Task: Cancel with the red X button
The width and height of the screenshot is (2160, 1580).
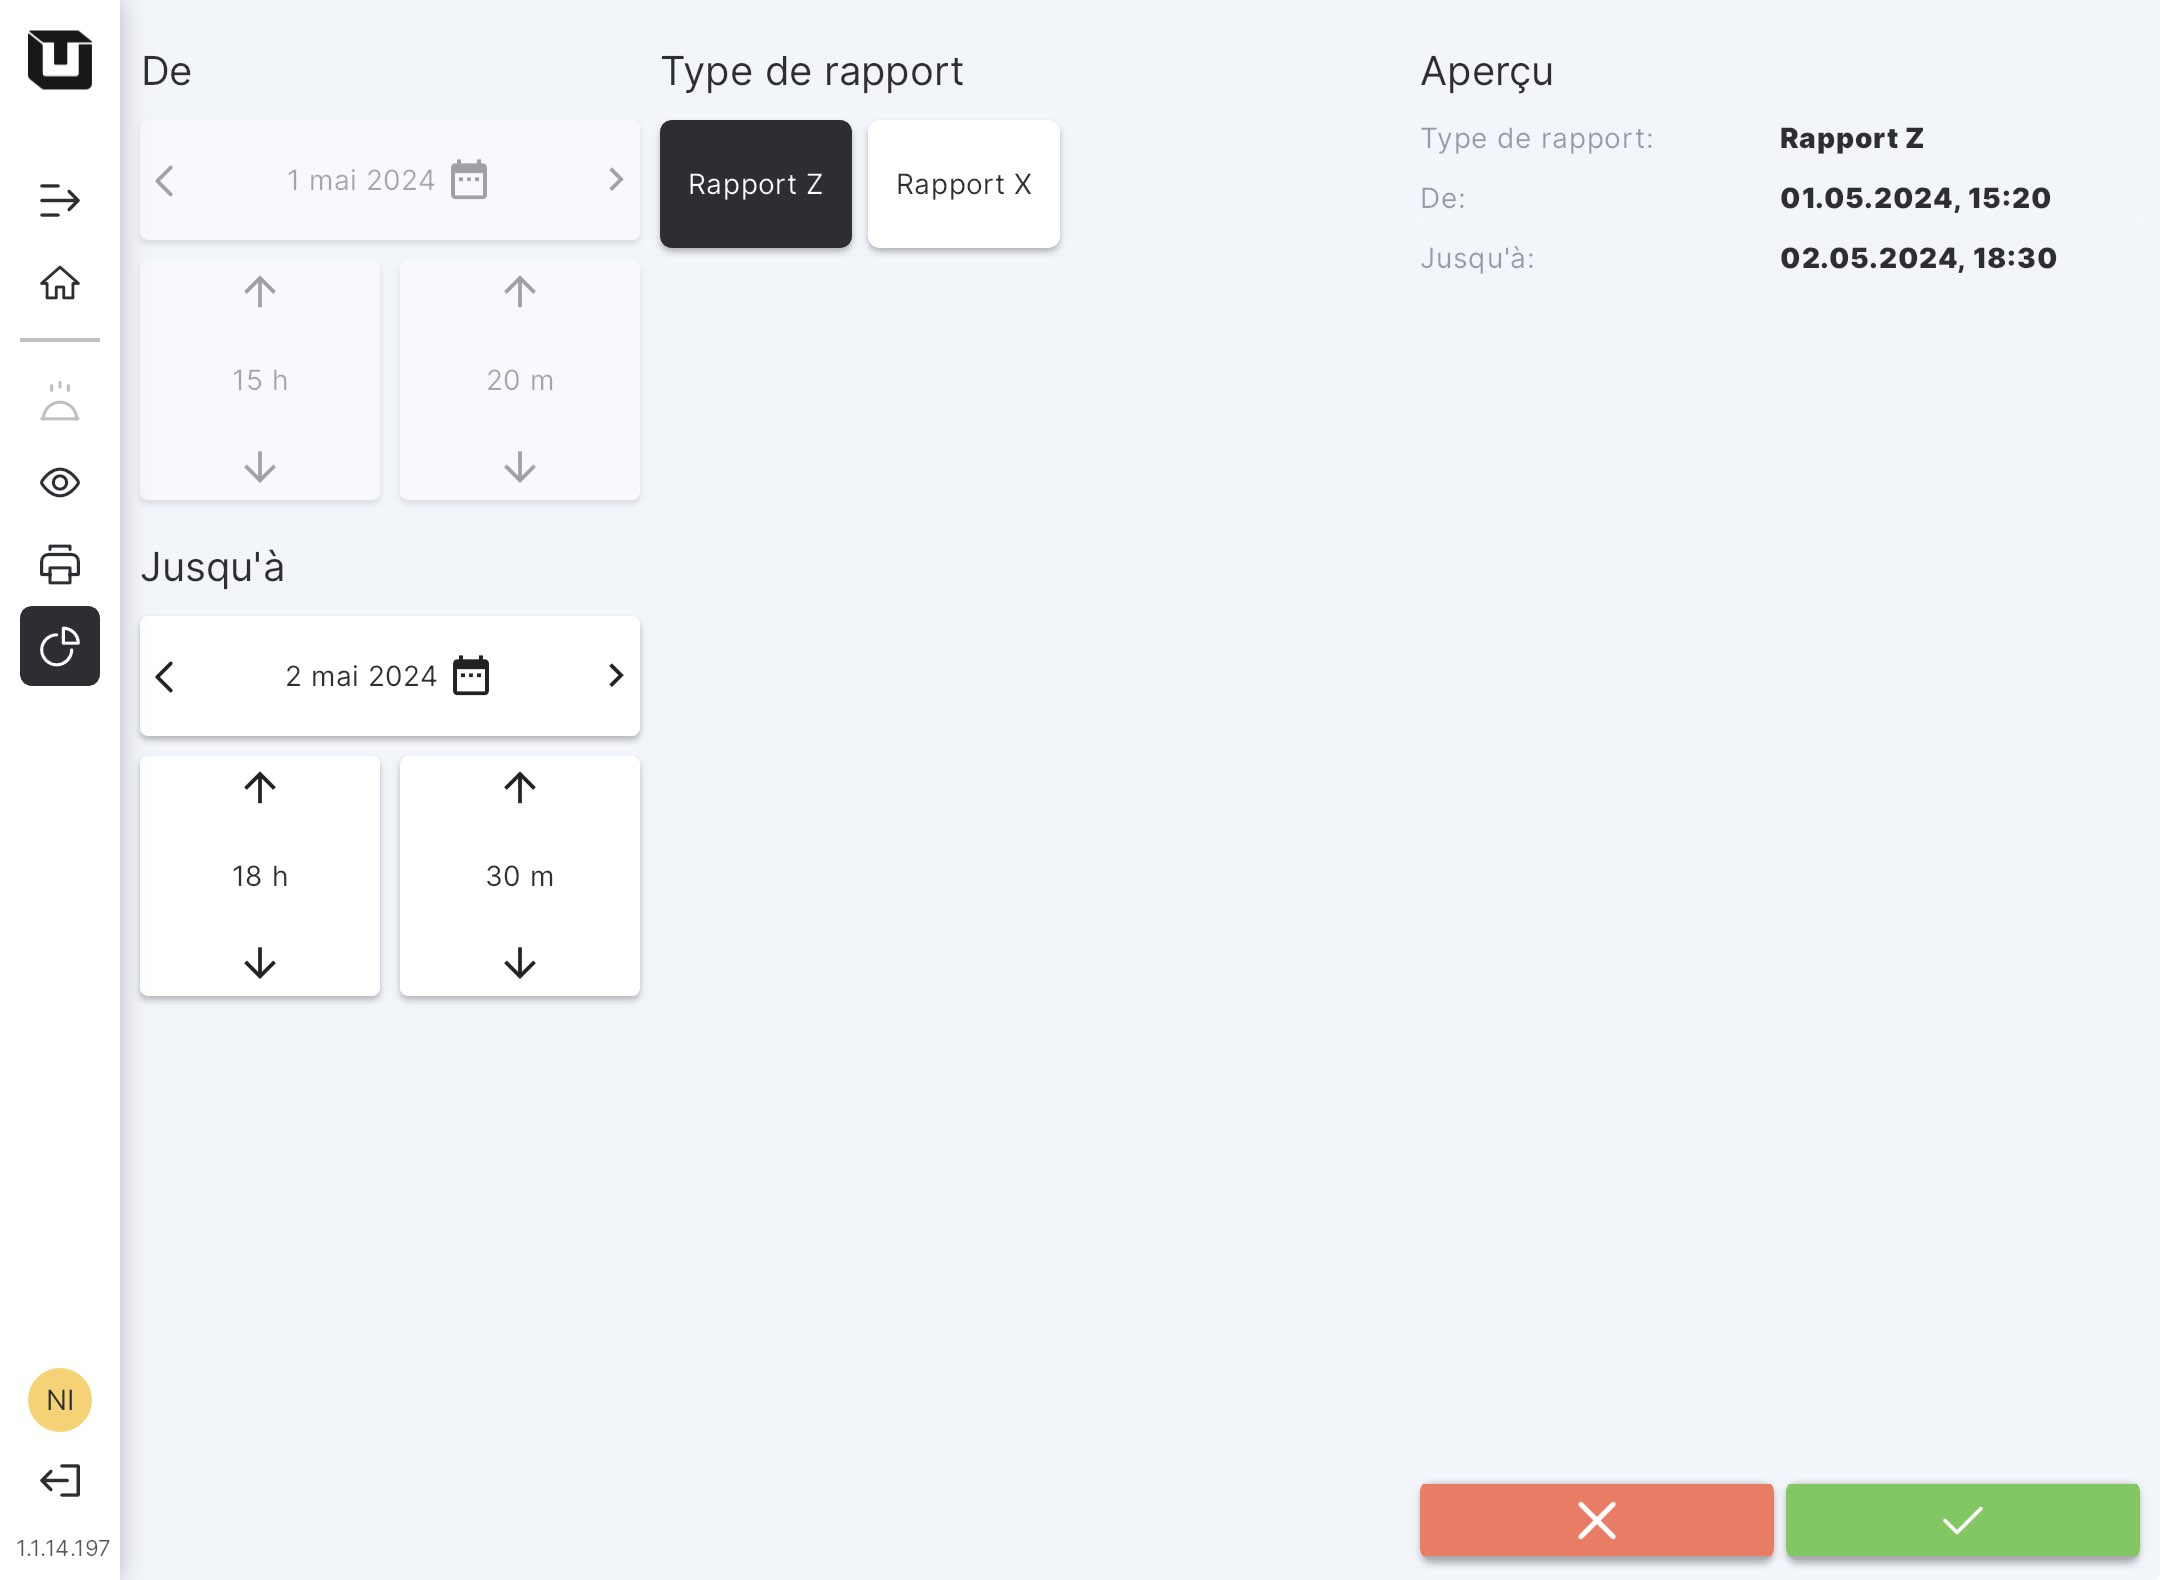Action: (x=1596, y=1520)
